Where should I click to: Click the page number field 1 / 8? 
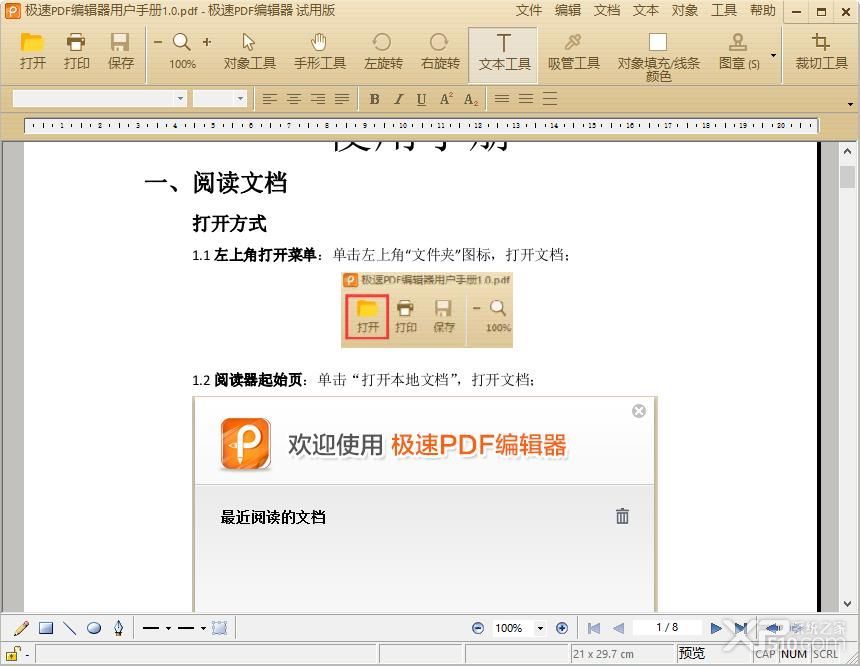point(667,627)
